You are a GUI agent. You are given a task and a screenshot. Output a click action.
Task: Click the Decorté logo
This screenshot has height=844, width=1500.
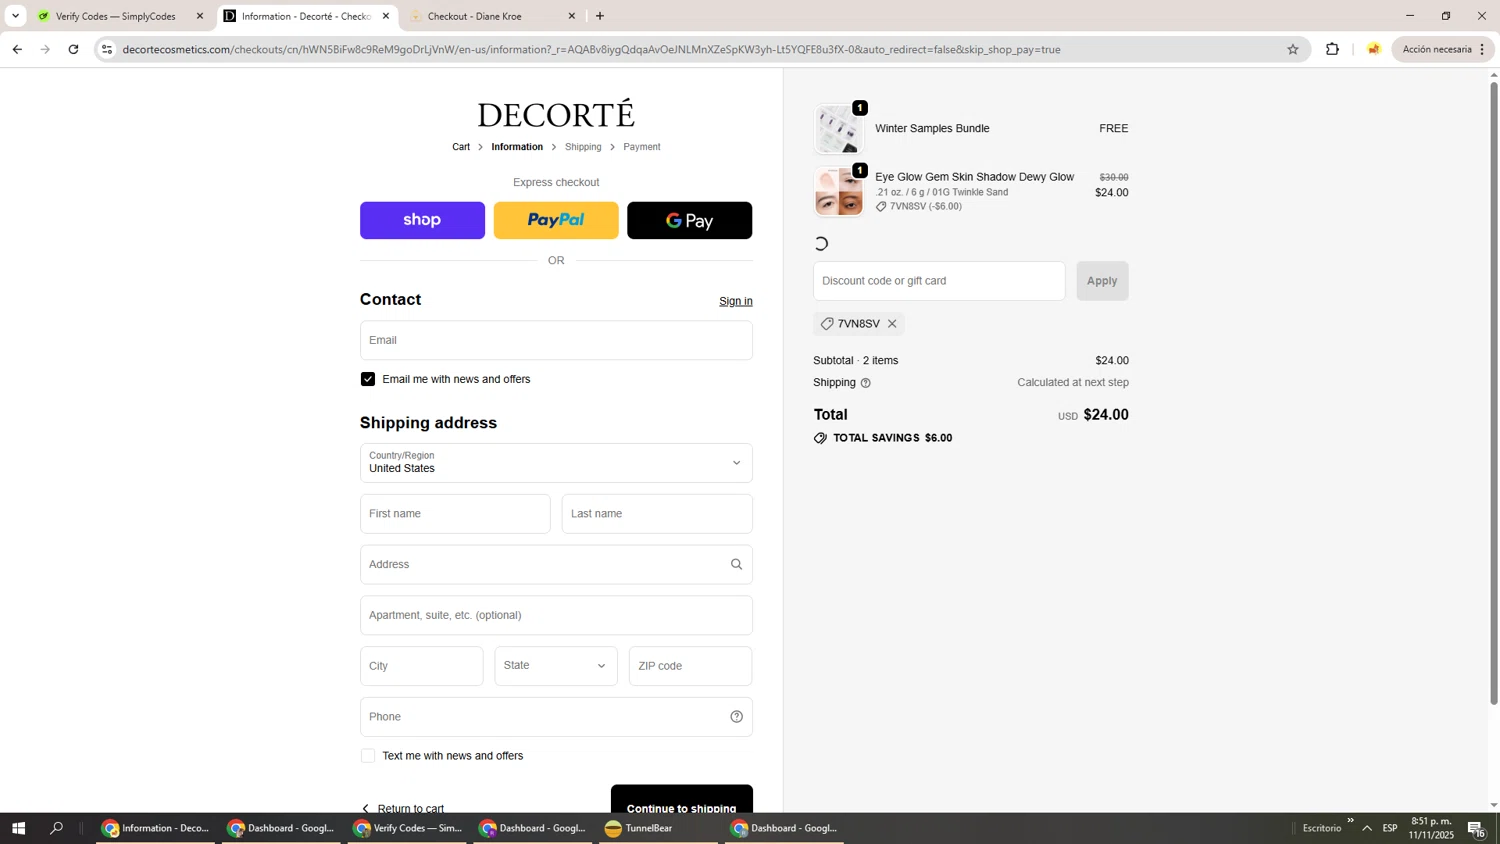(x=556, y=114)
